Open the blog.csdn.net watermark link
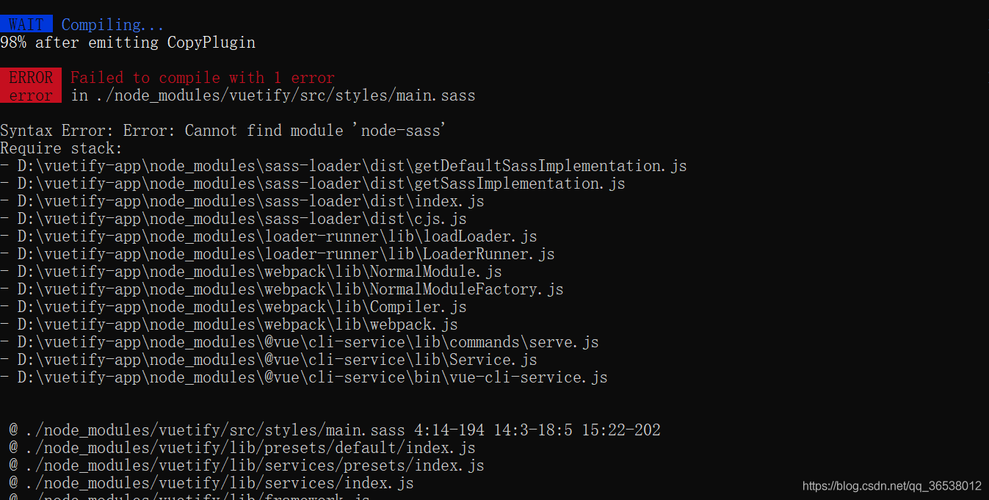 [892, 486]
